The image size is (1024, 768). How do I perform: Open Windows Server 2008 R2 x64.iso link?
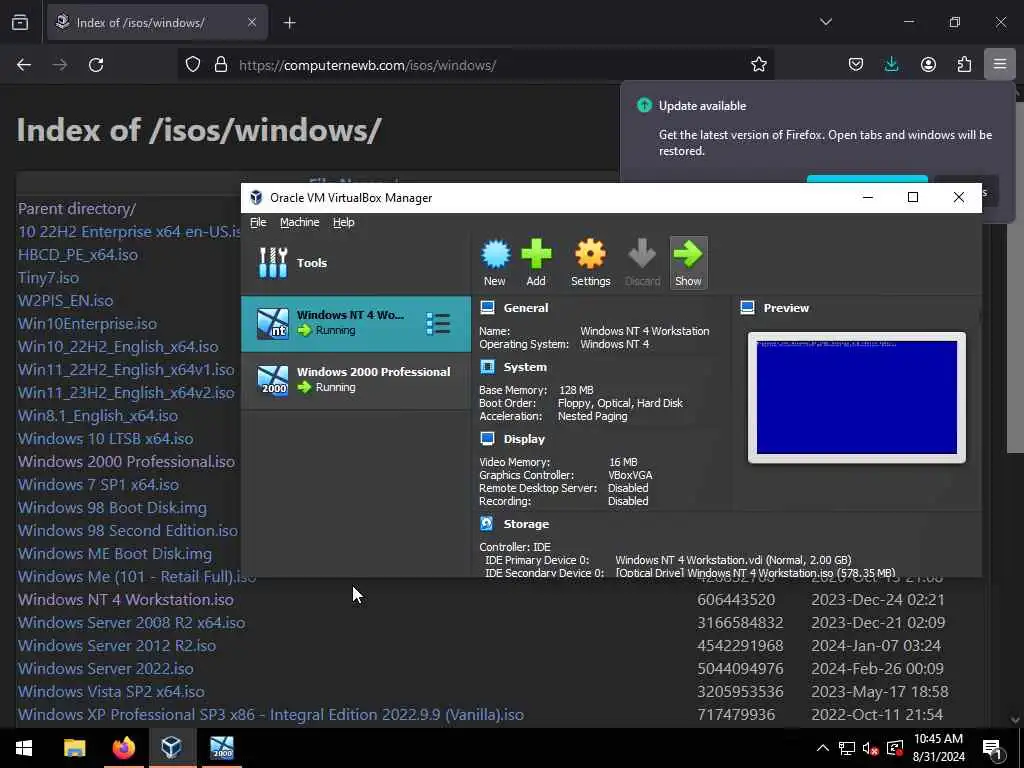click(x=132, y=622)
